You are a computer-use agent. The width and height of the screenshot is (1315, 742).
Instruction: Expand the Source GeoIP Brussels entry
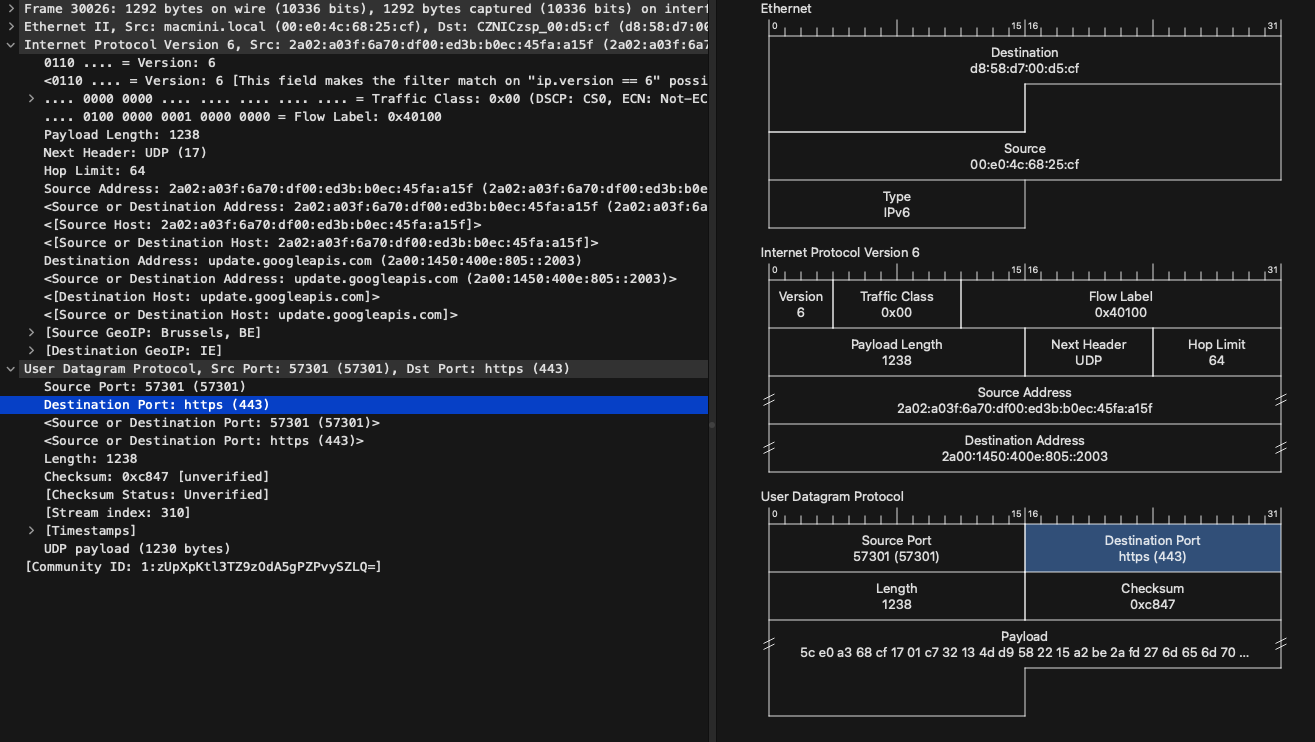pyautogui.click(x=31, y=332)
